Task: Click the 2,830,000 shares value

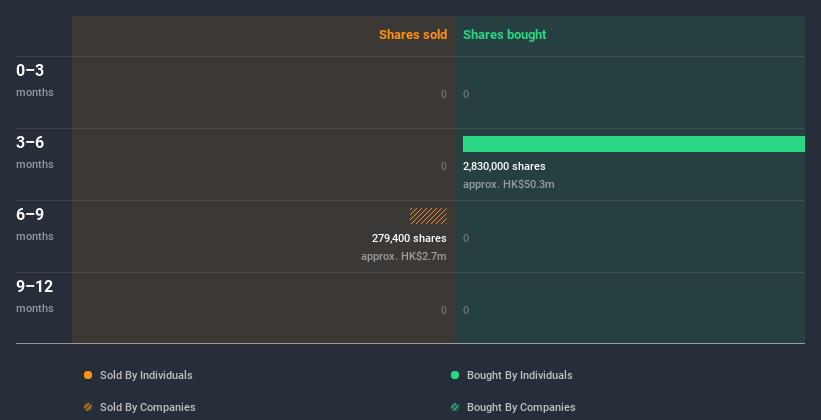Action: coord(504,166)
